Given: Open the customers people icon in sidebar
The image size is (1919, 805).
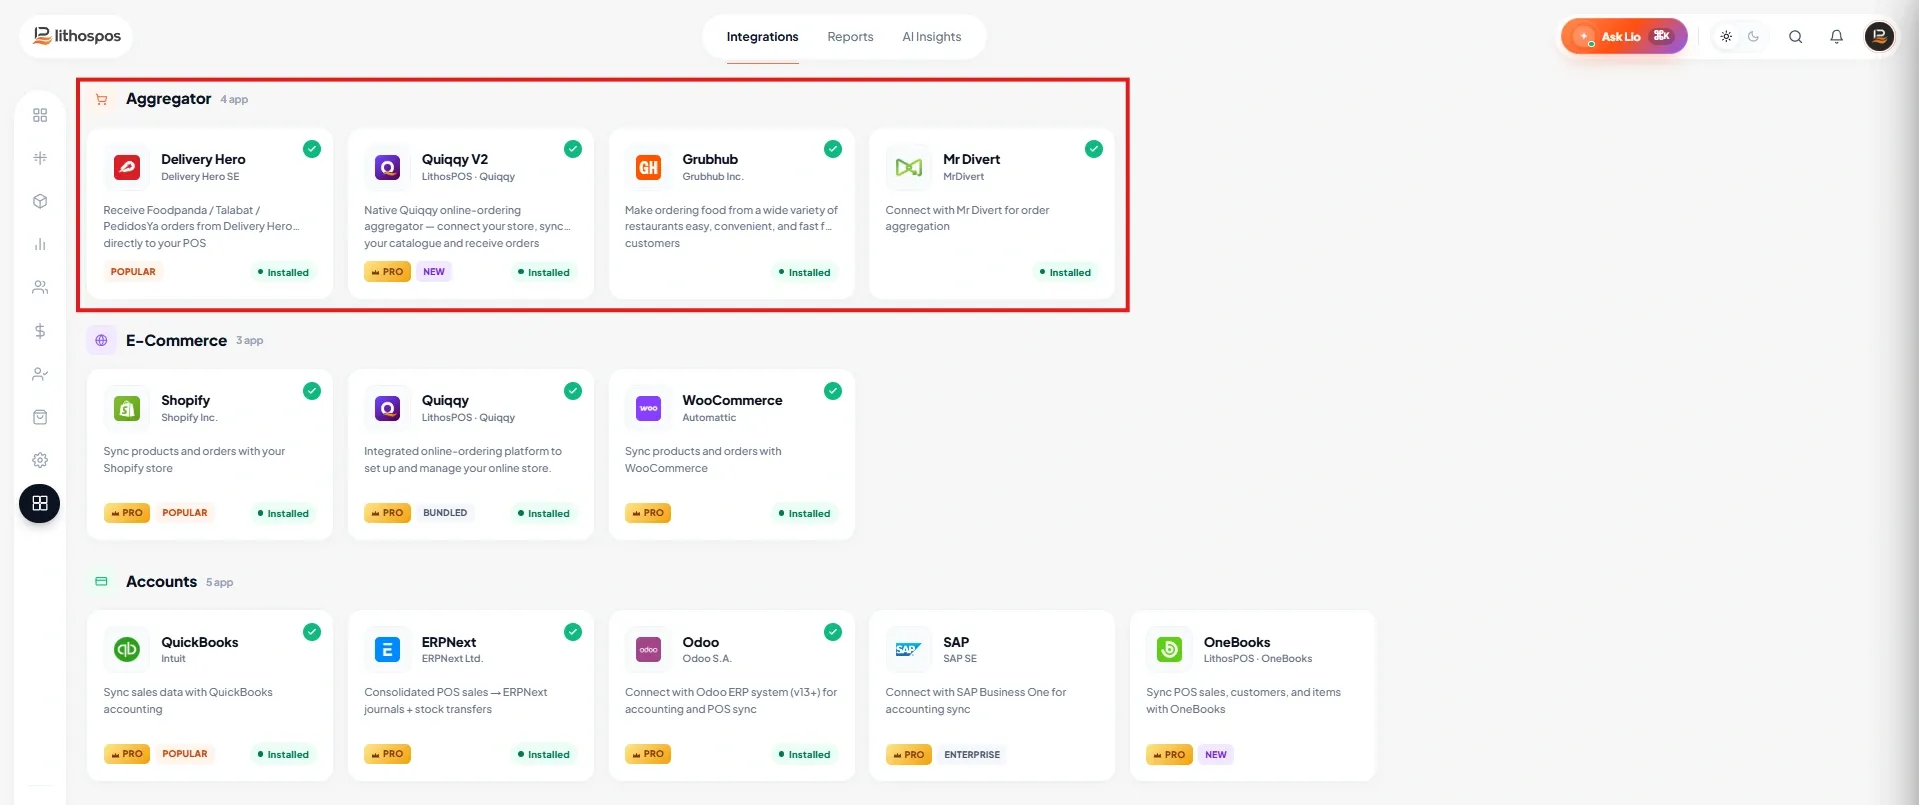Looking at the screenshot, I should coord(40,287).
